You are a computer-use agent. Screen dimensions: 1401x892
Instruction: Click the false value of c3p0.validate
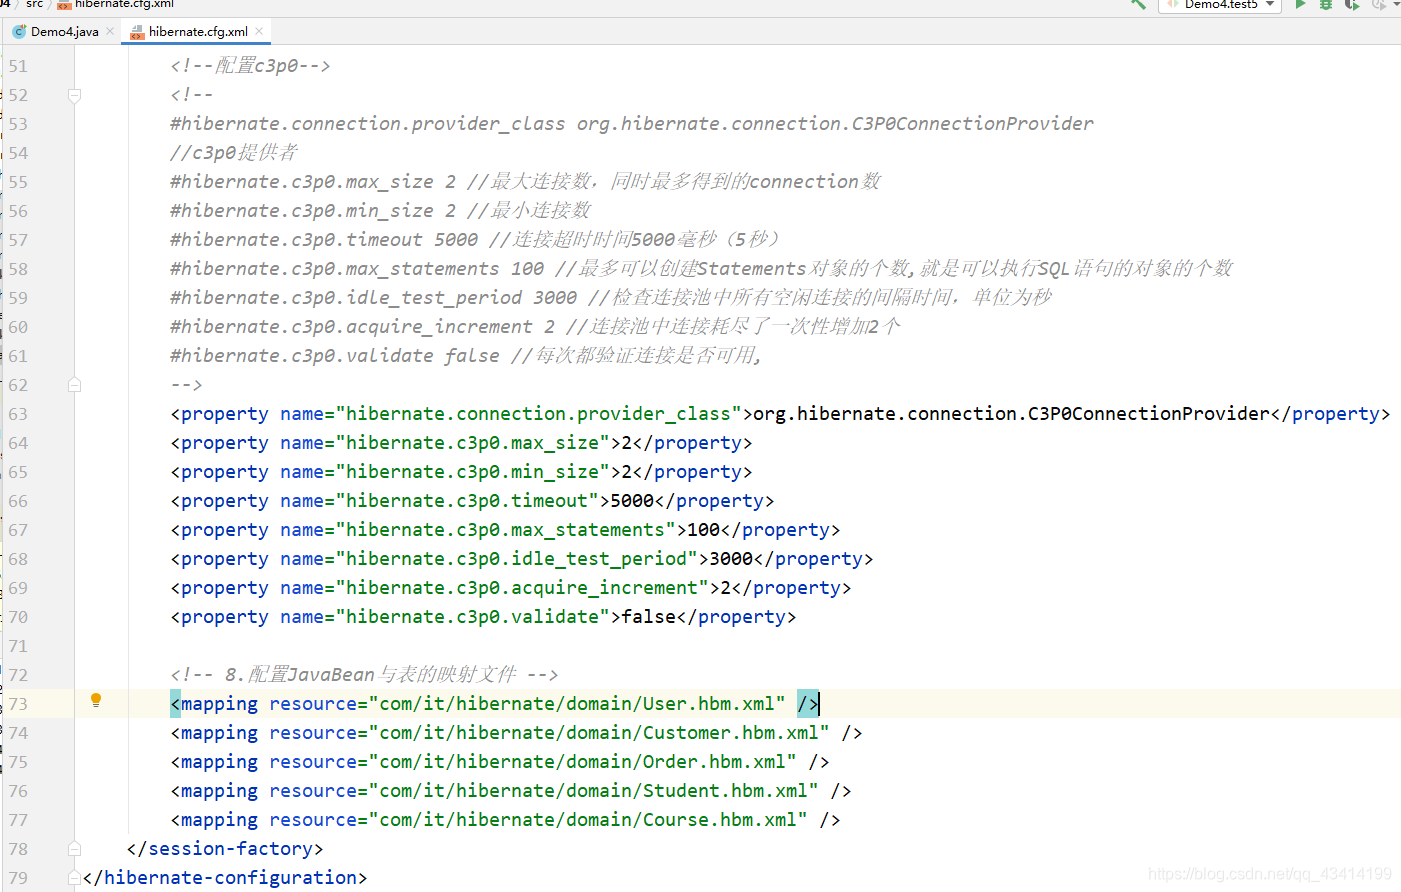click(x=648, y=617)
